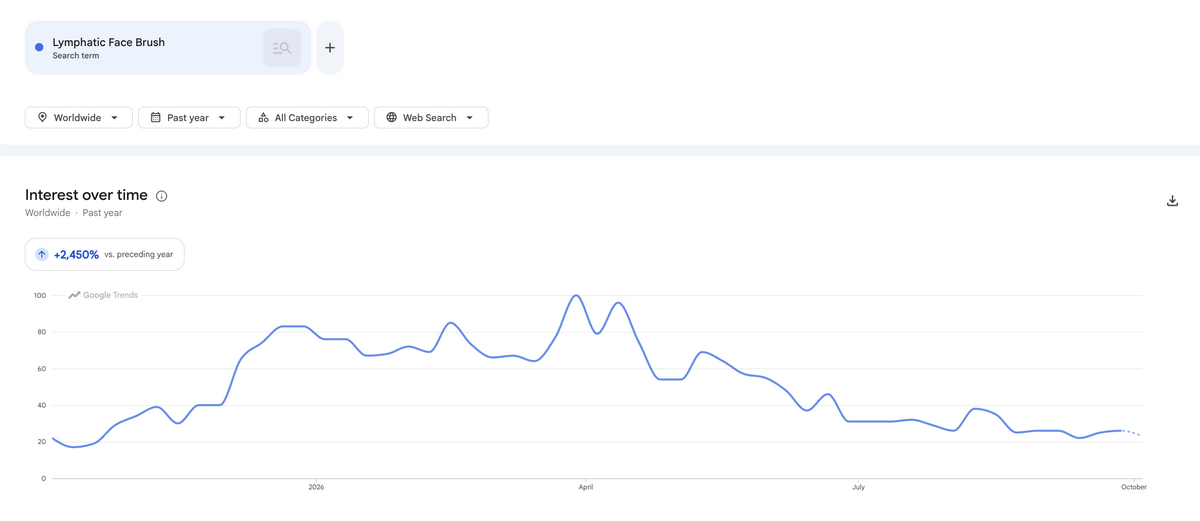Image resolution: width=1200 pixels, height=521 pixels.
Task: Click the 100 y-axis label
Action: pos(40,295)
